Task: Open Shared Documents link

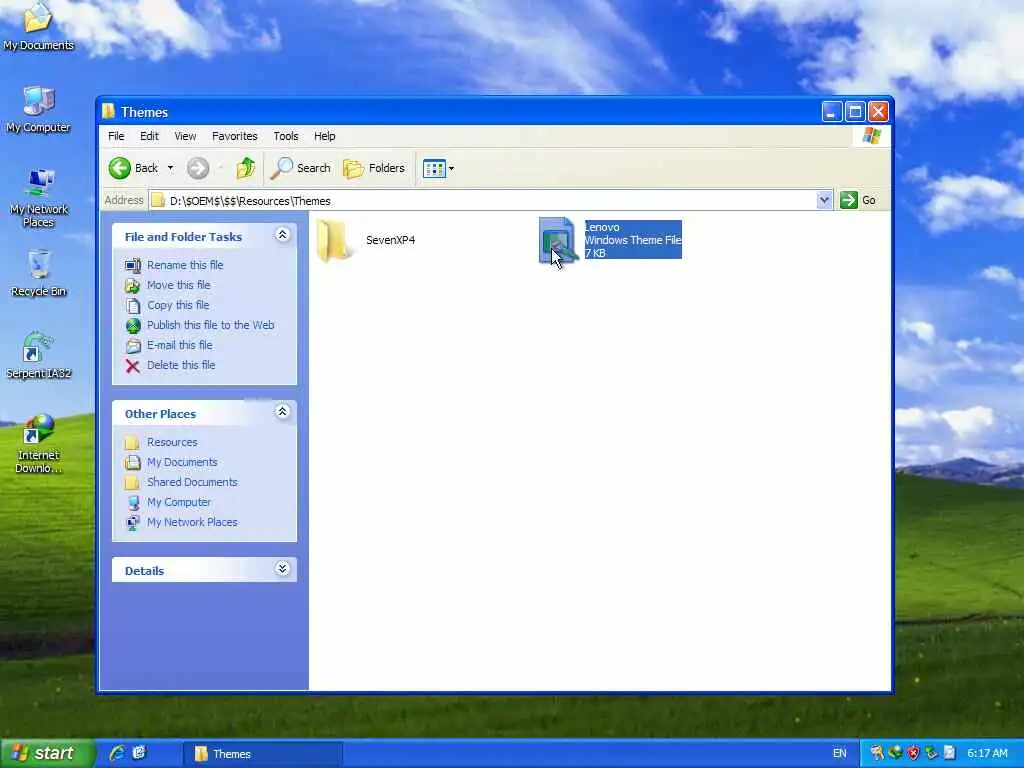Action: 192,482
